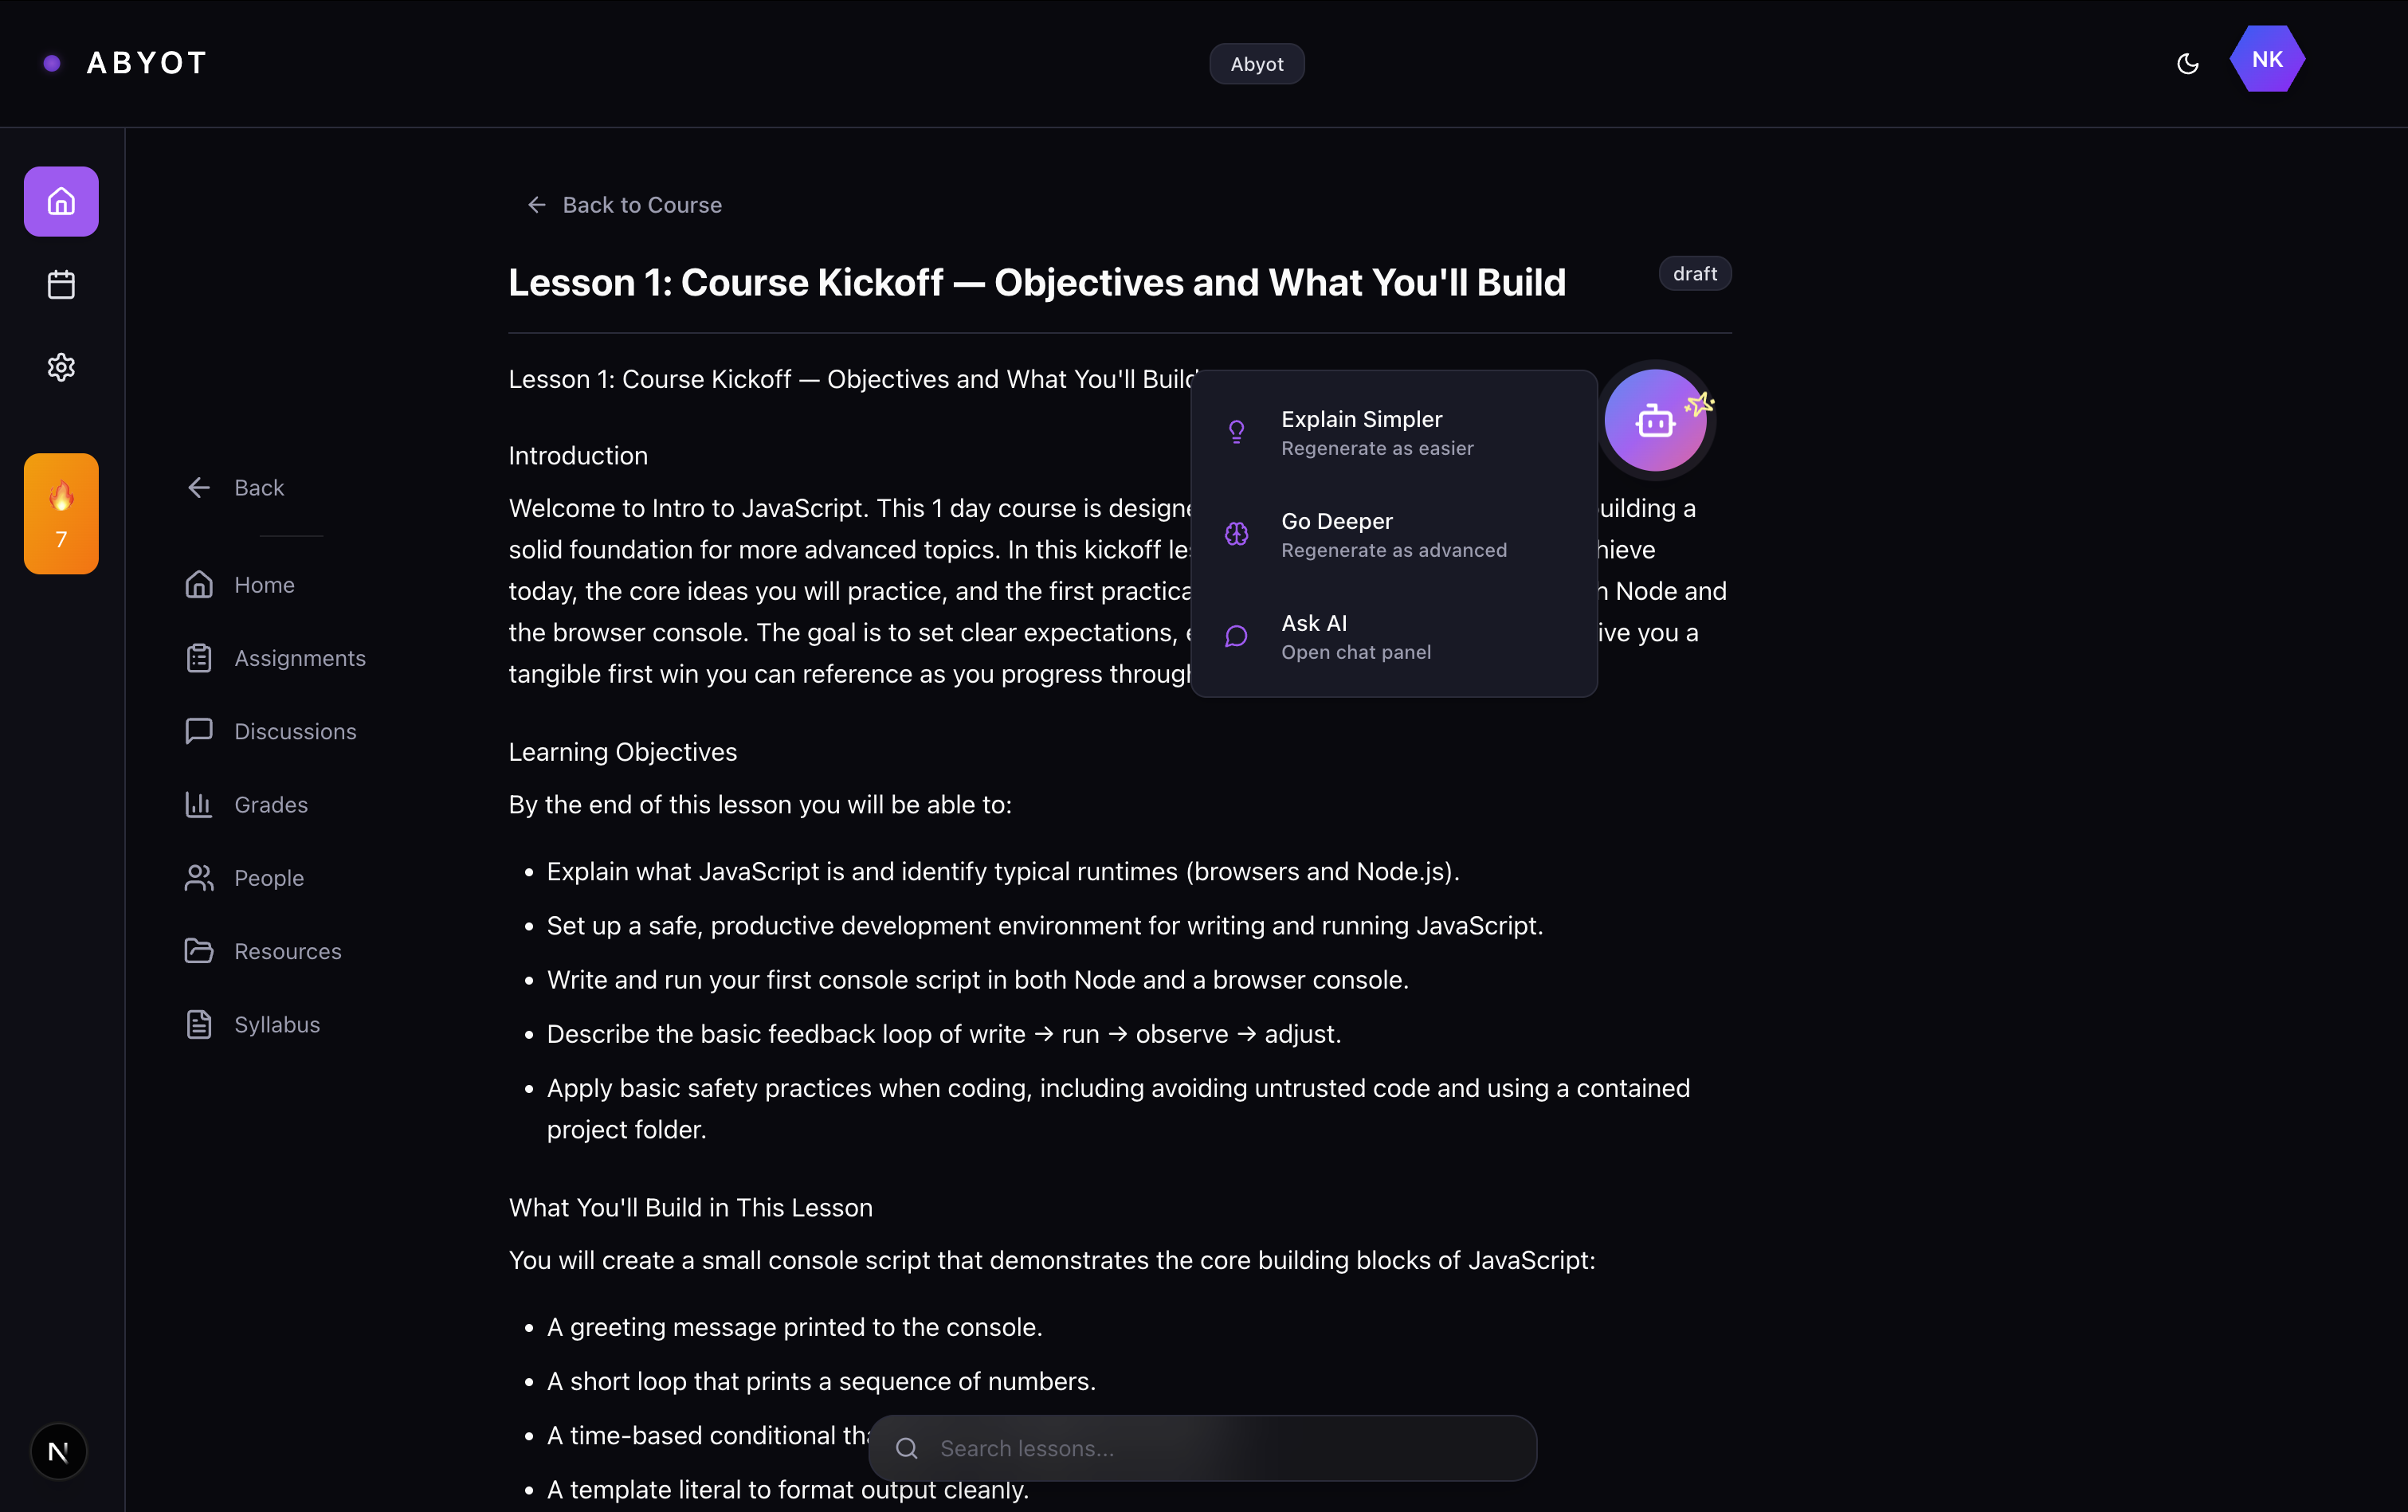The height and width of the screenshot is (1512, 2408).
Task: Toggle dark mode with the moon icon
Action: 2188,63
